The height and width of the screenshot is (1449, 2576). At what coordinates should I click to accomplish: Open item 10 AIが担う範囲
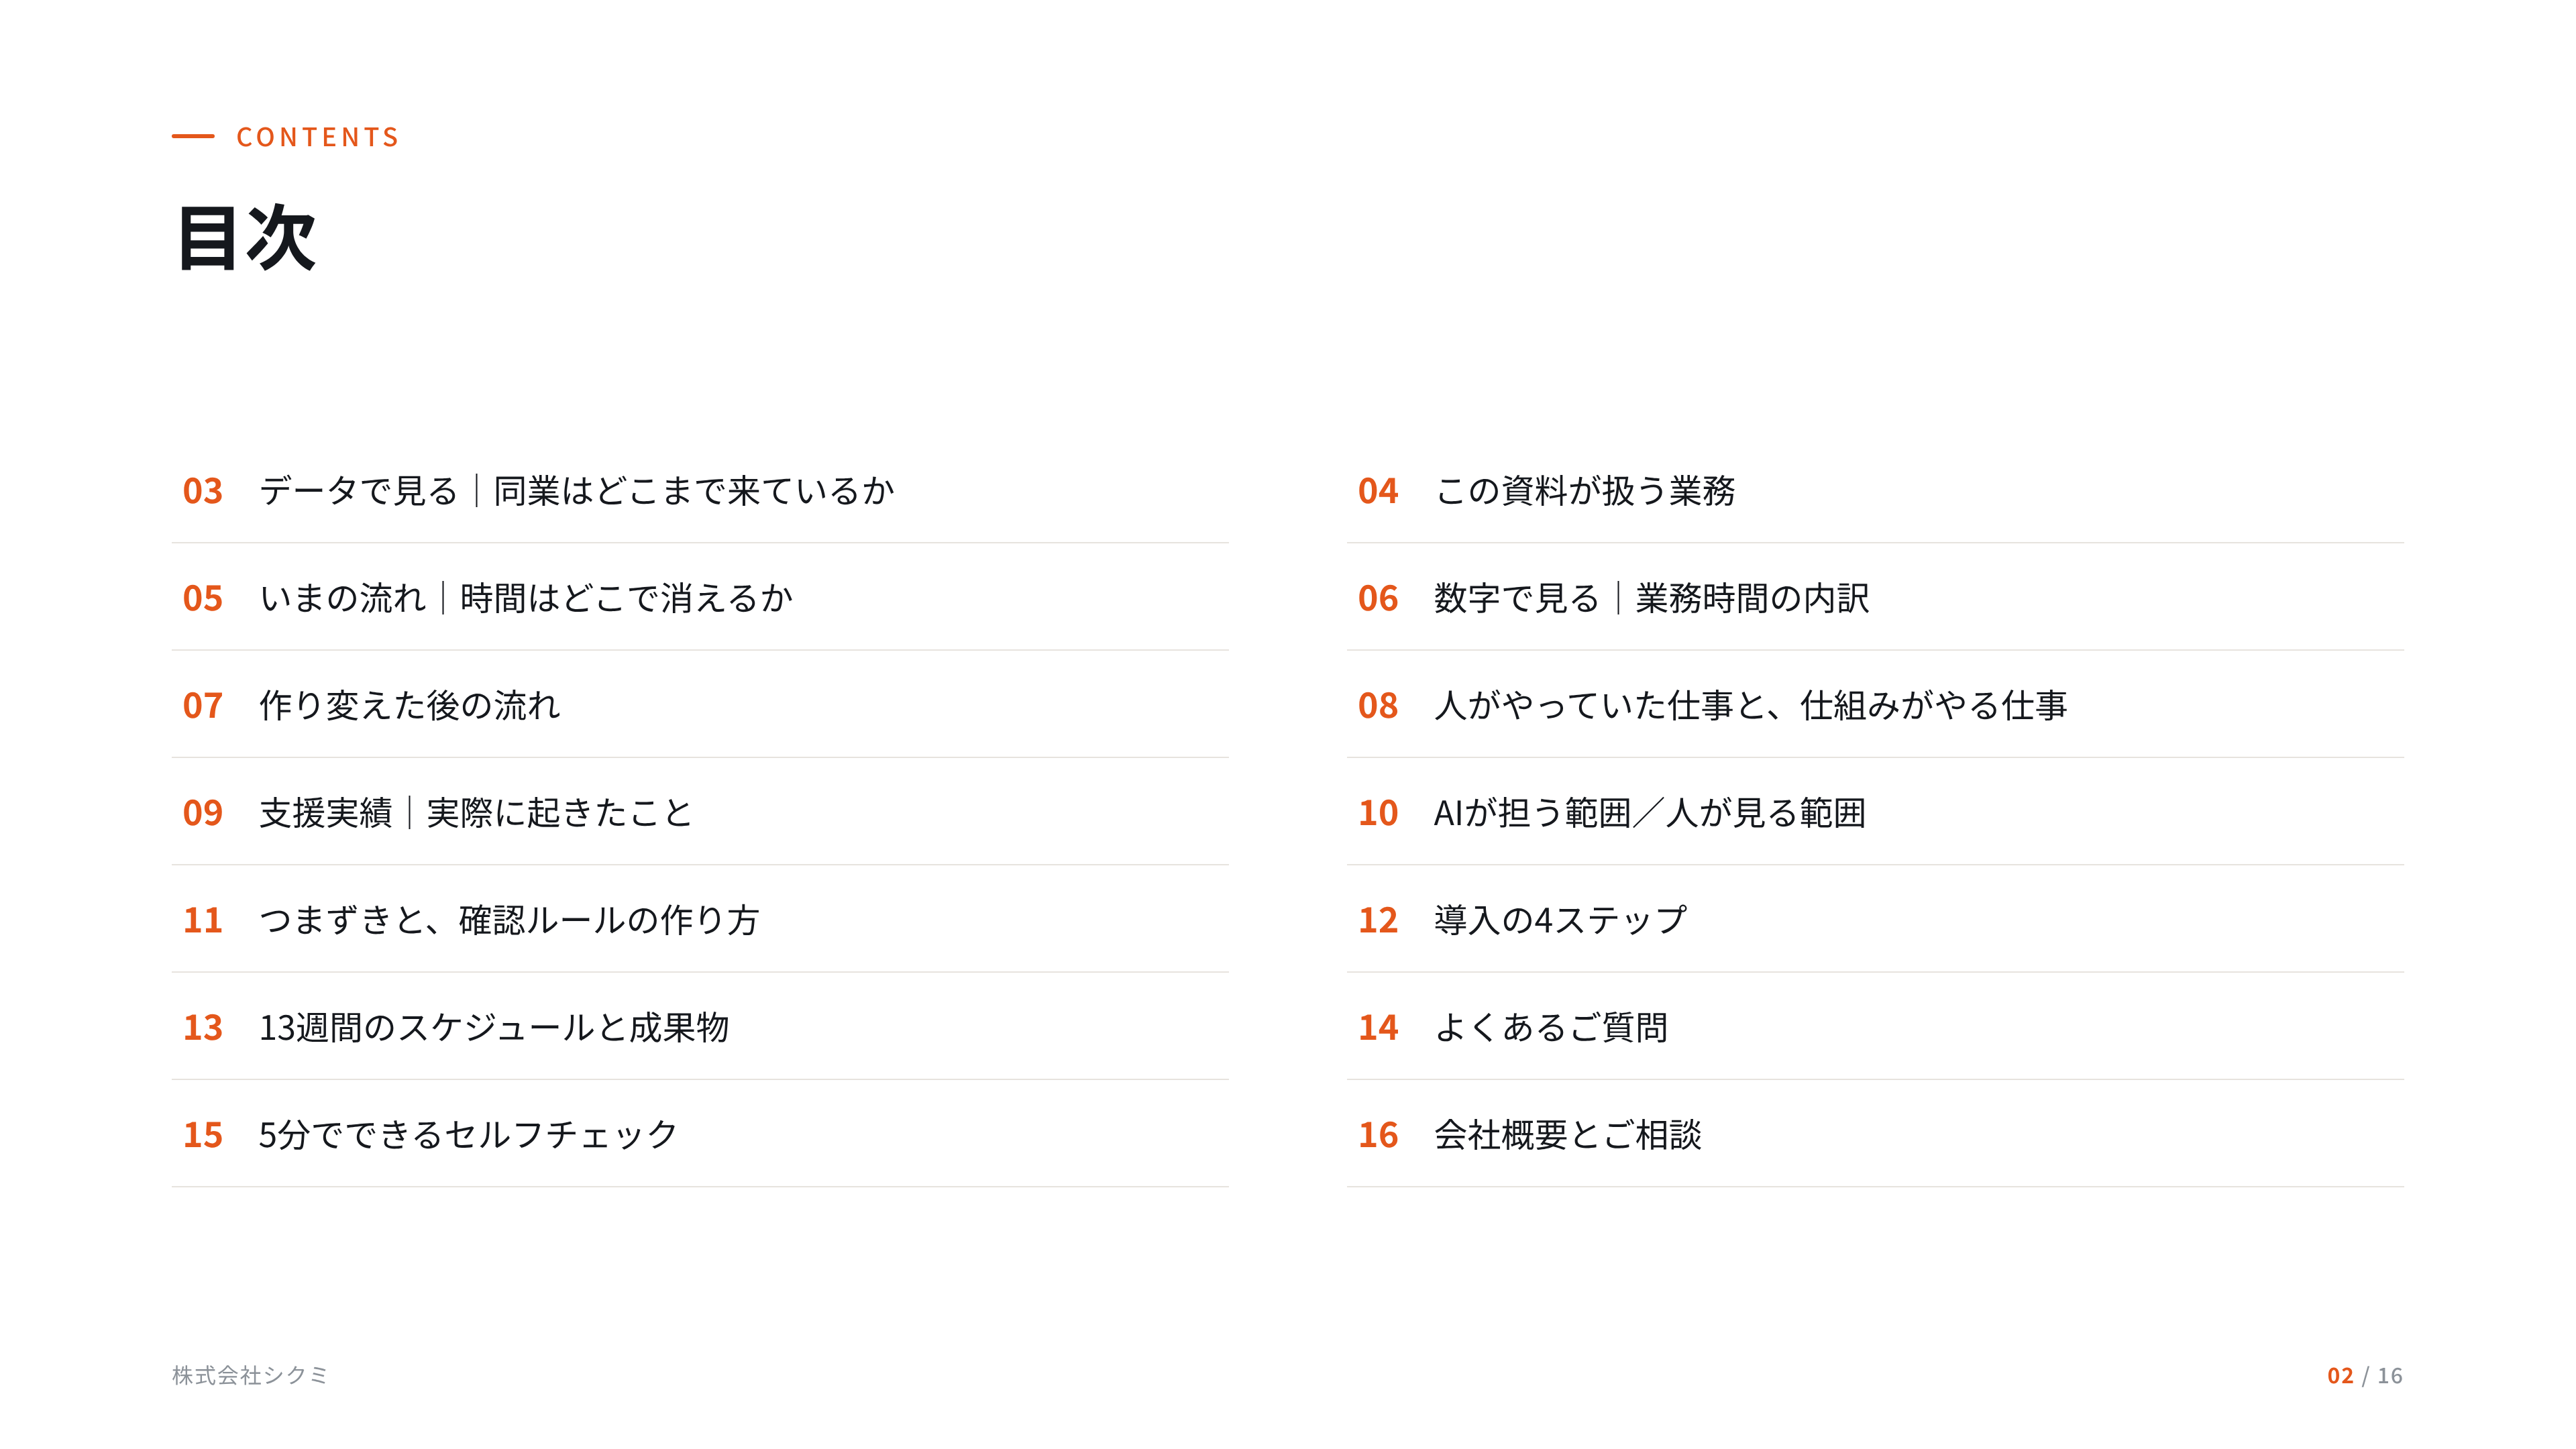(x=1875, y=812)
